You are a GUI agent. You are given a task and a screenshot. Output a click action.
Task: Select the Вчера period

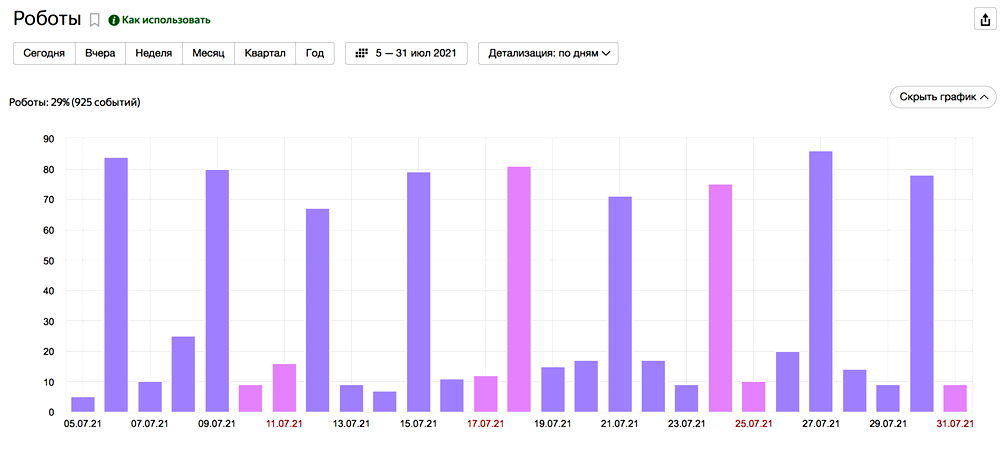(x=100, y=53)
